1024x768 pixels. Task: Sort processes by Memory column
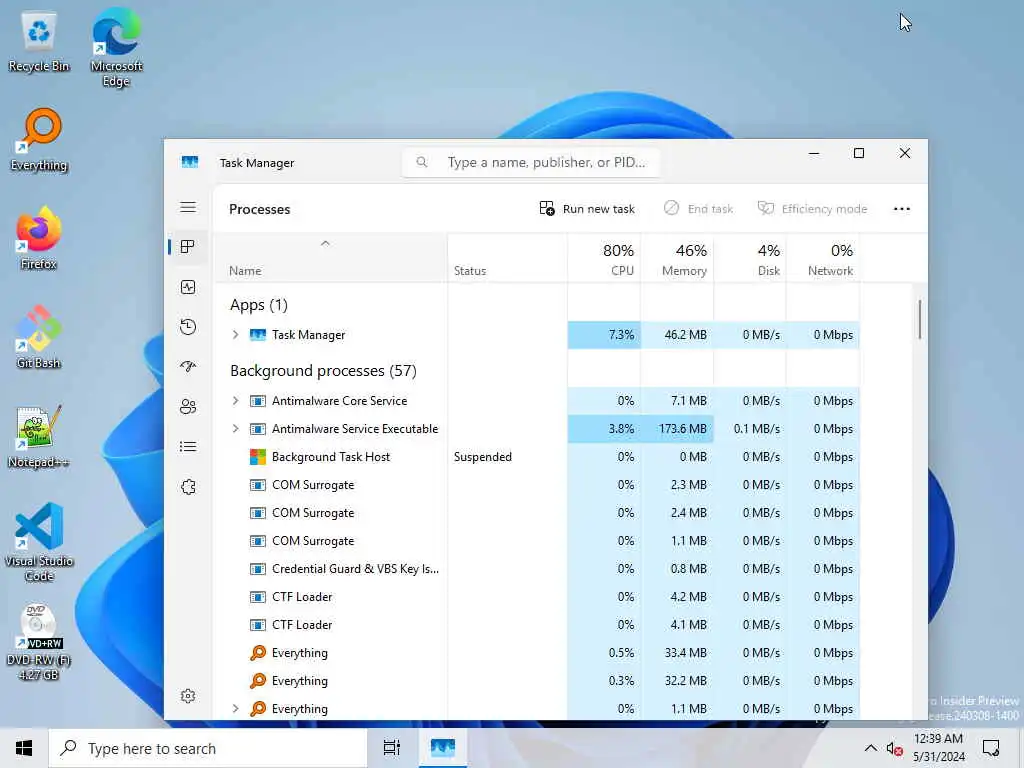click(x=677, y=259)
